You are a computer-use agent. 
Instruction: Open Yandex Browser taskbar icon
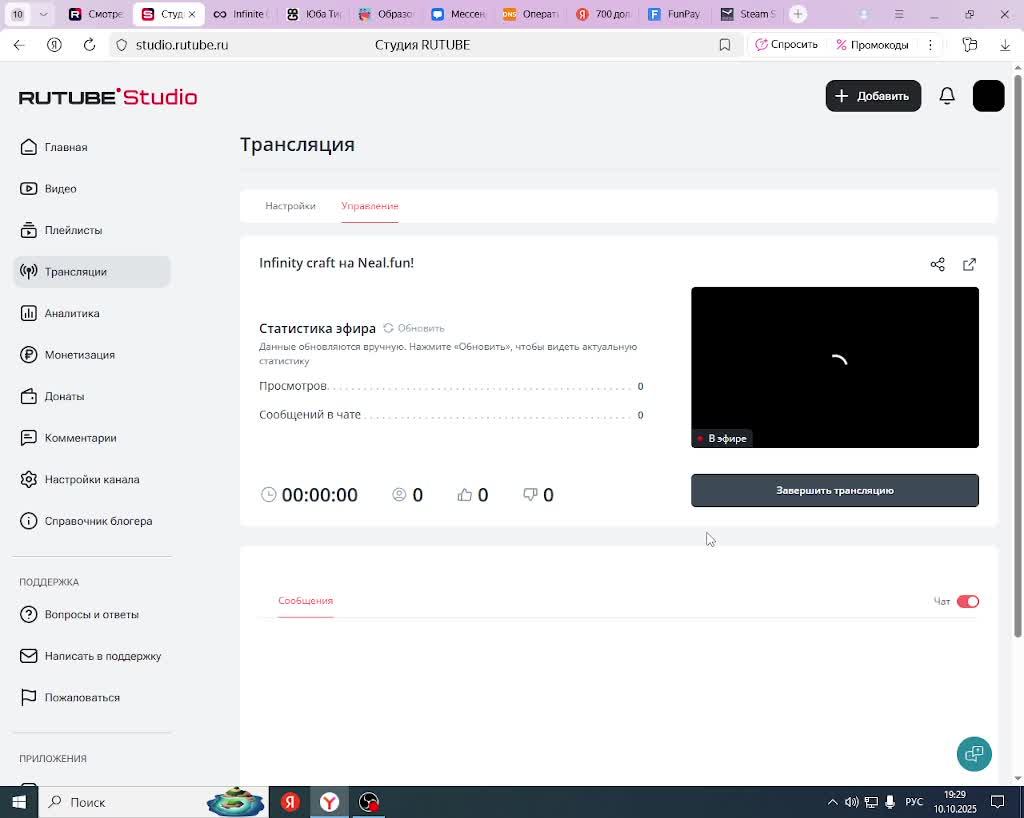(x=330, y=802)
